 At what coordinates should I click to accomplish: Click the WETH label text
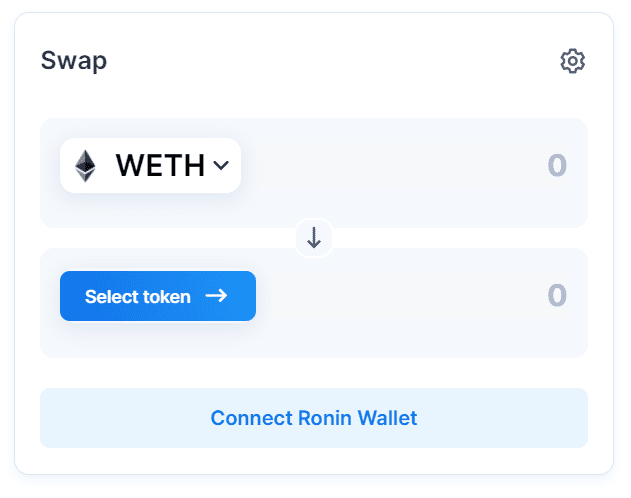[160, 165]
